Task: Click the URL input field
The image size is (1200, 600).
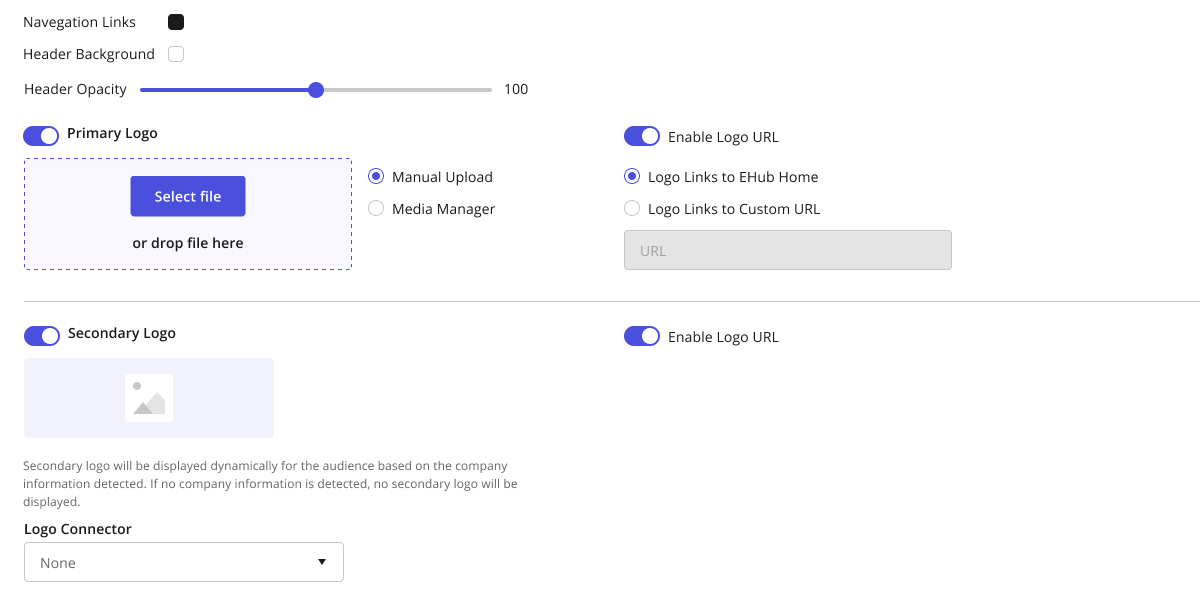Action: 787,251
